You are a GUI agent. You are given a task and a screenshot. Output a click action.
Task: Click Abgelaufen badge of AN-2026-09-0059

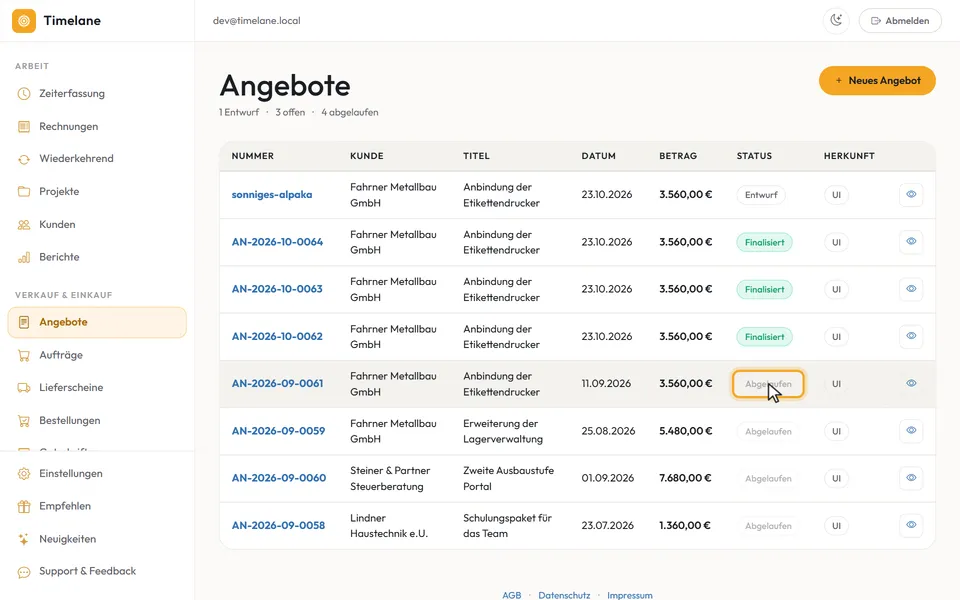pos(768,432)
